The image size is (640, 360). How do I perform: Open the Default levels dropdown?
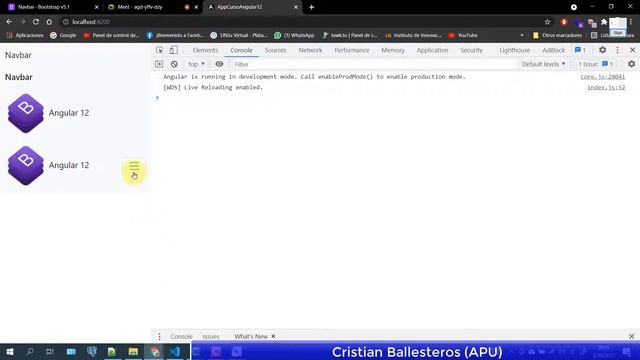pyautogui.click(x=543, y=64)
